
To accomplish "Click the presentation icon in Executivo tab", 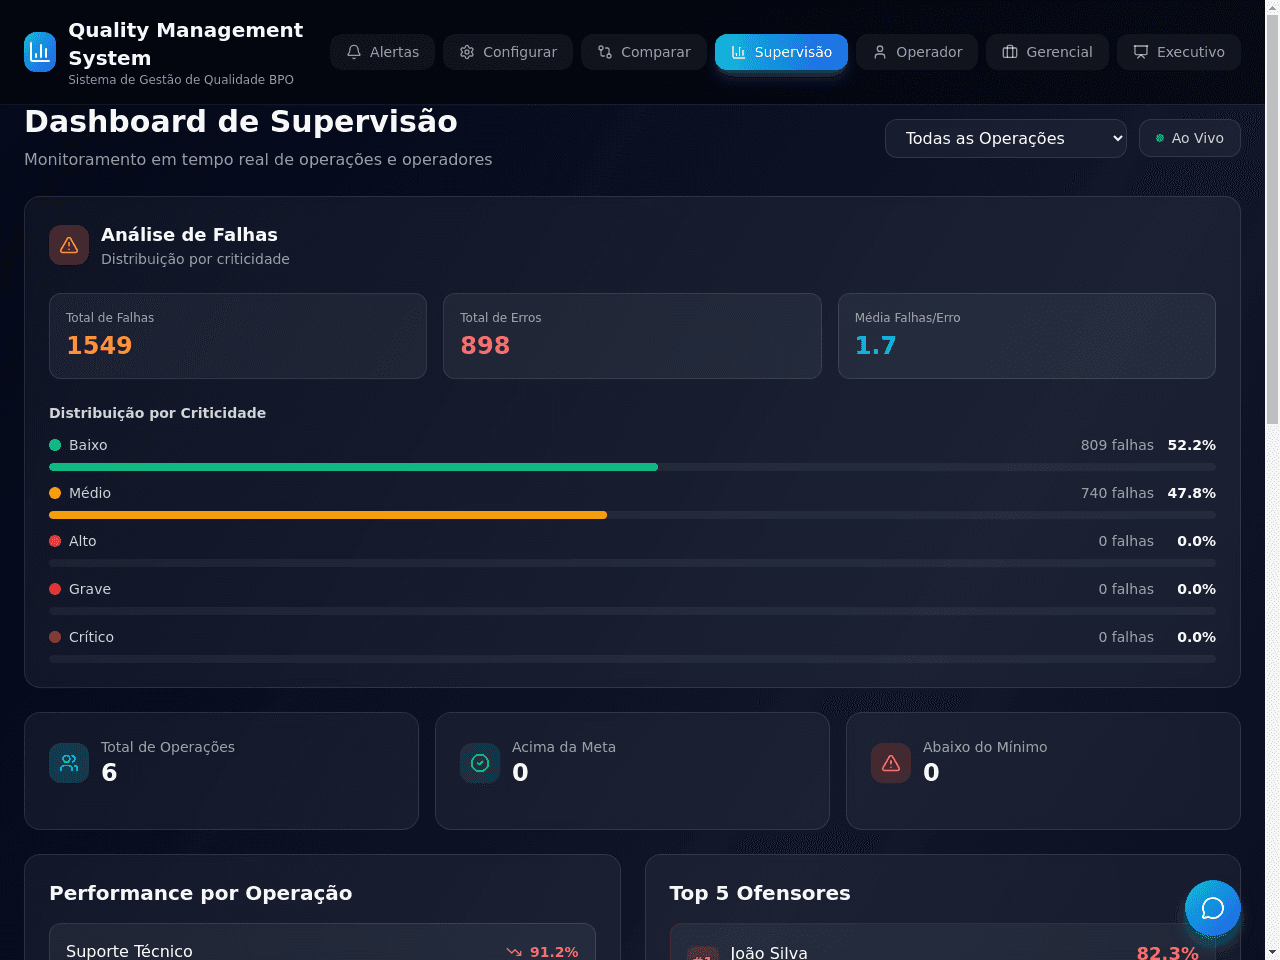I will (1141, 52).
